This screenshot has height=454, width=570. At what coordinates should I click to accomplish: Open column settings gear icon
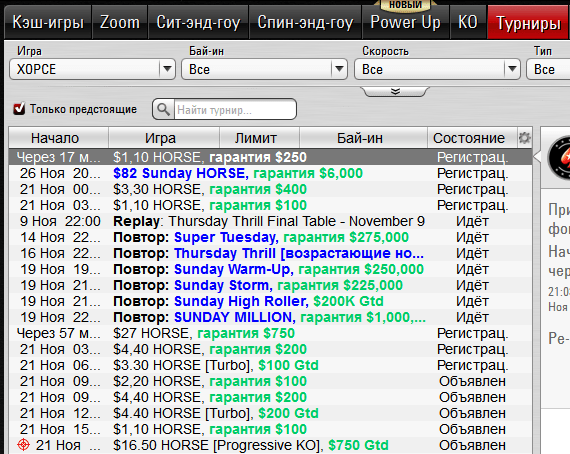tap(525, 138)
